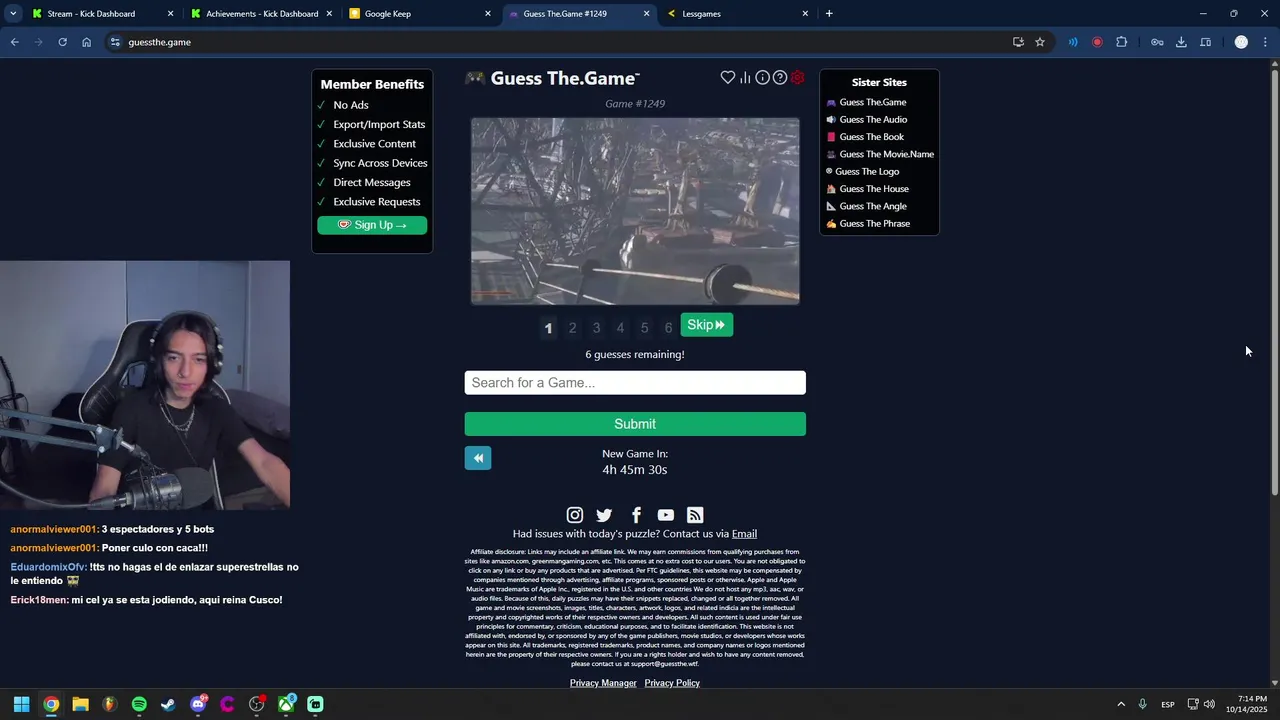Open the browser home page

[86, 42]
